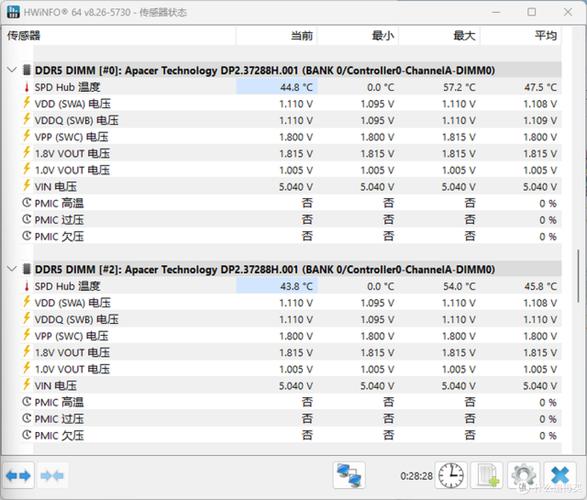The image size is (587, 500).
Task: Click lightning icon of DIMM #0 VDD (SWA)
Action: coord(27,103)
